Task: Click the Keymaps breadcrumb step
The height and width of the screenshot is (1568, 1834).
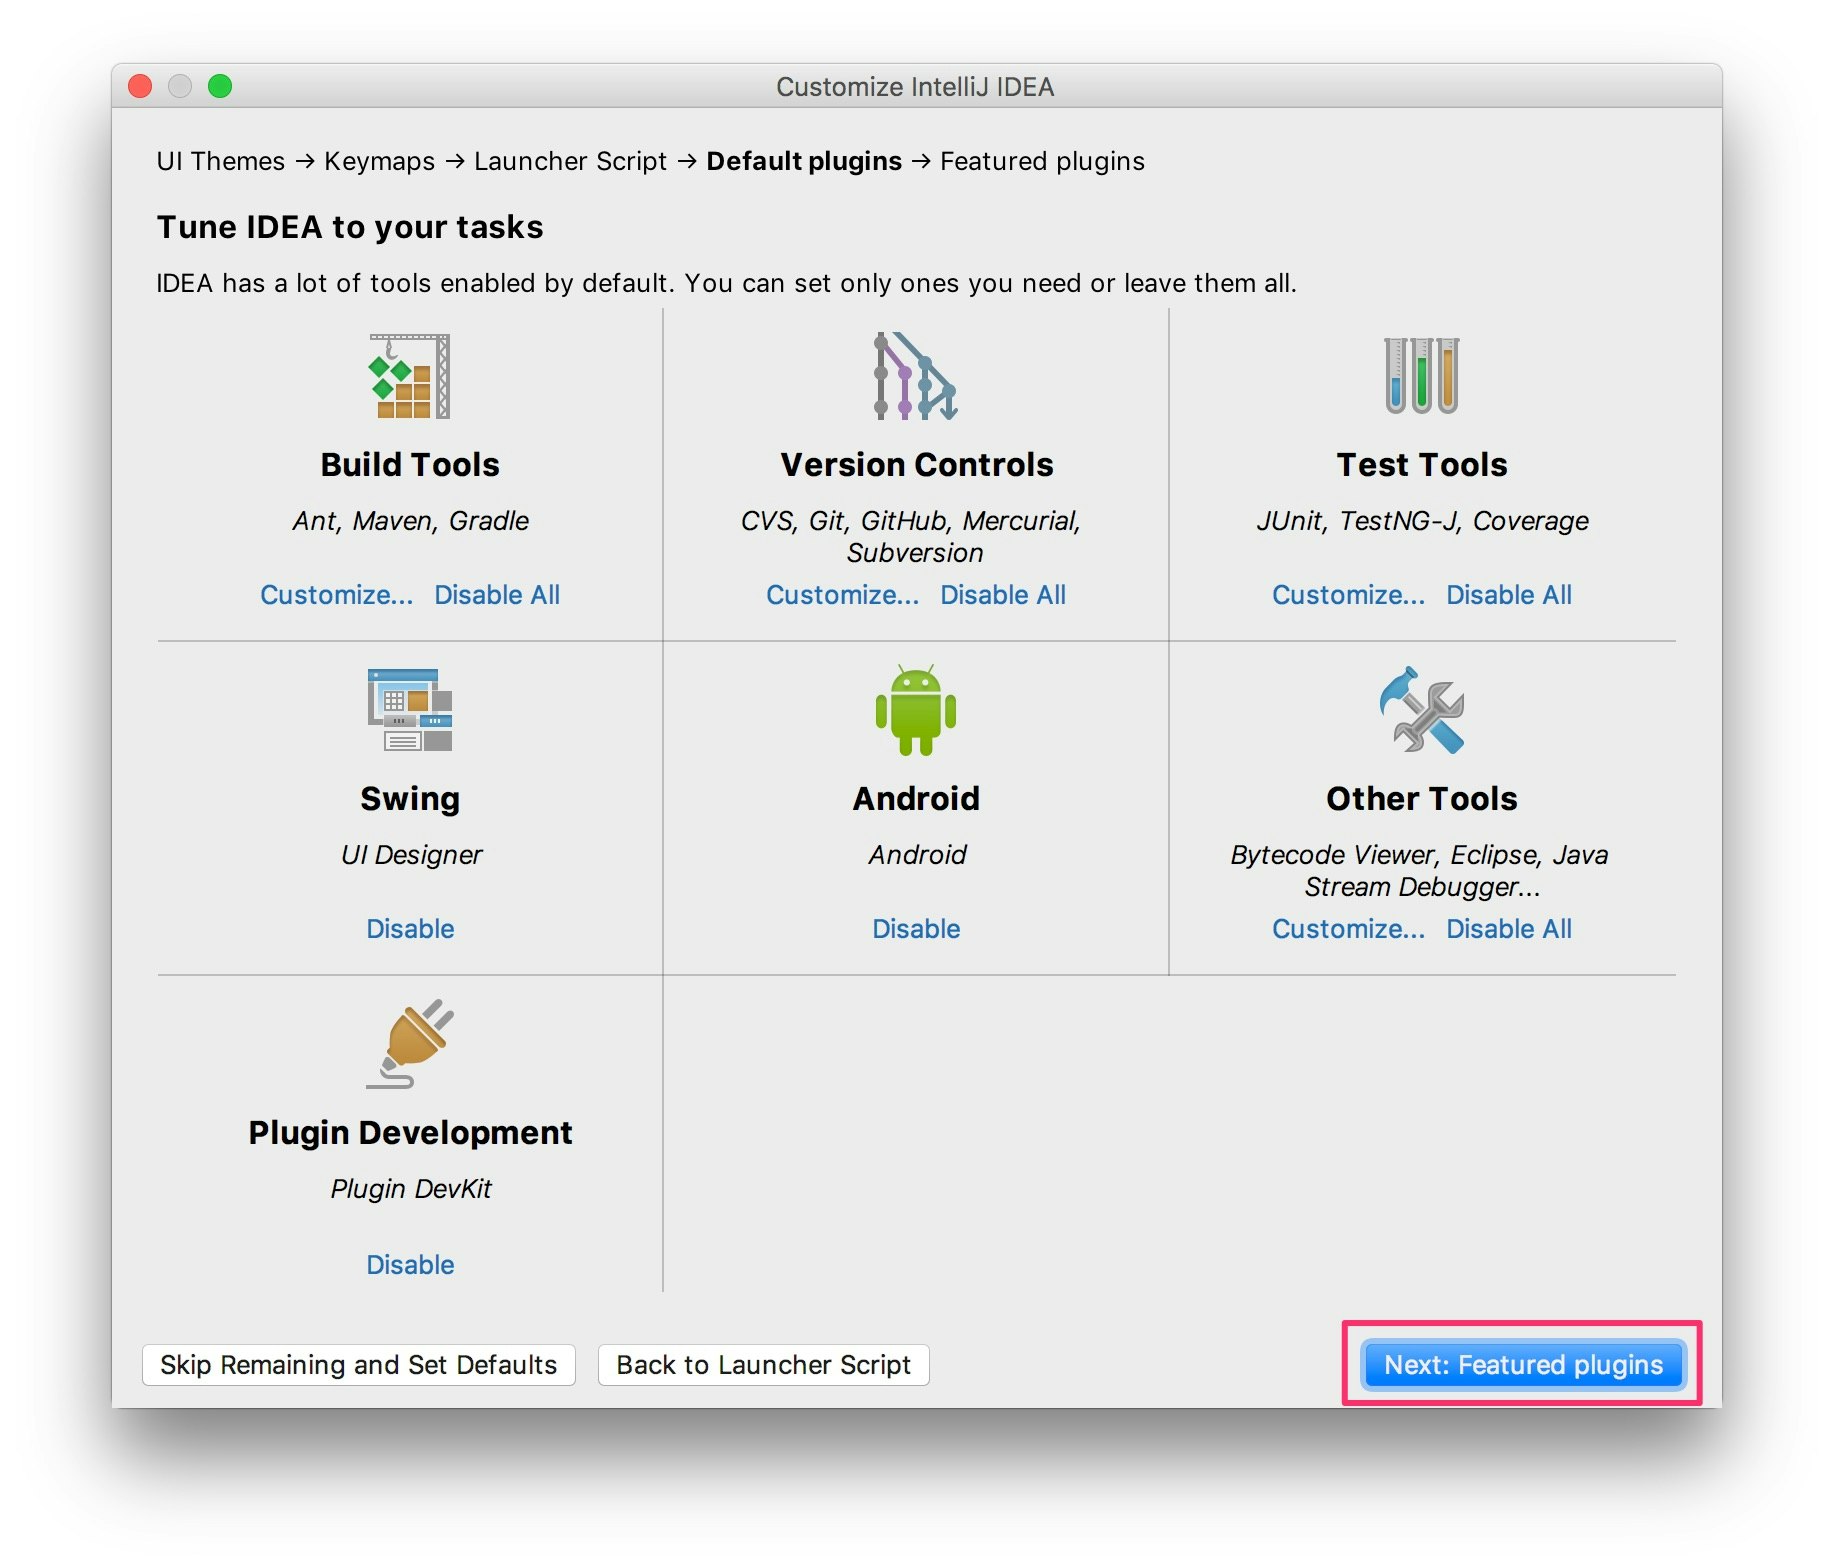Action: pos(380,161)
